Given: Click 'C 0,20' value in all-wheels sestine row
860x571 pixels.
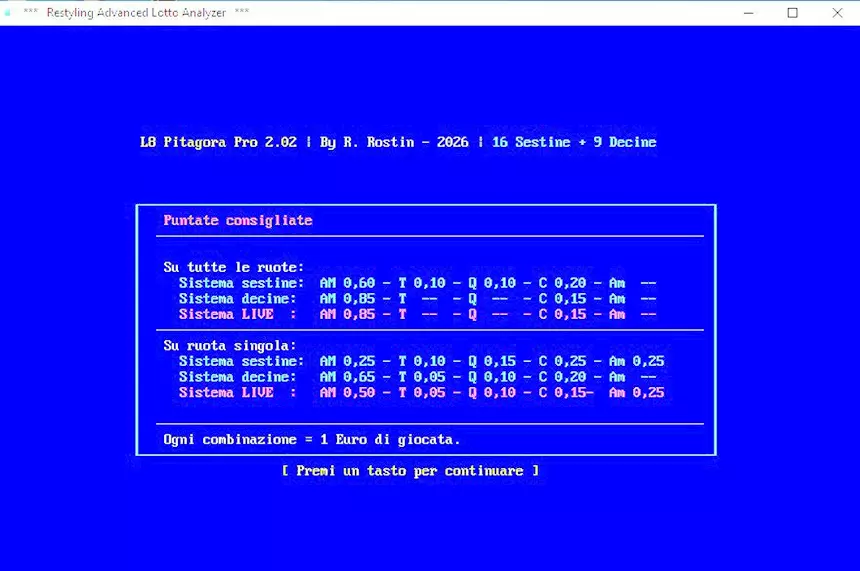Looking at the screenshot, I should pyautogui.click(x=562, y=283).
